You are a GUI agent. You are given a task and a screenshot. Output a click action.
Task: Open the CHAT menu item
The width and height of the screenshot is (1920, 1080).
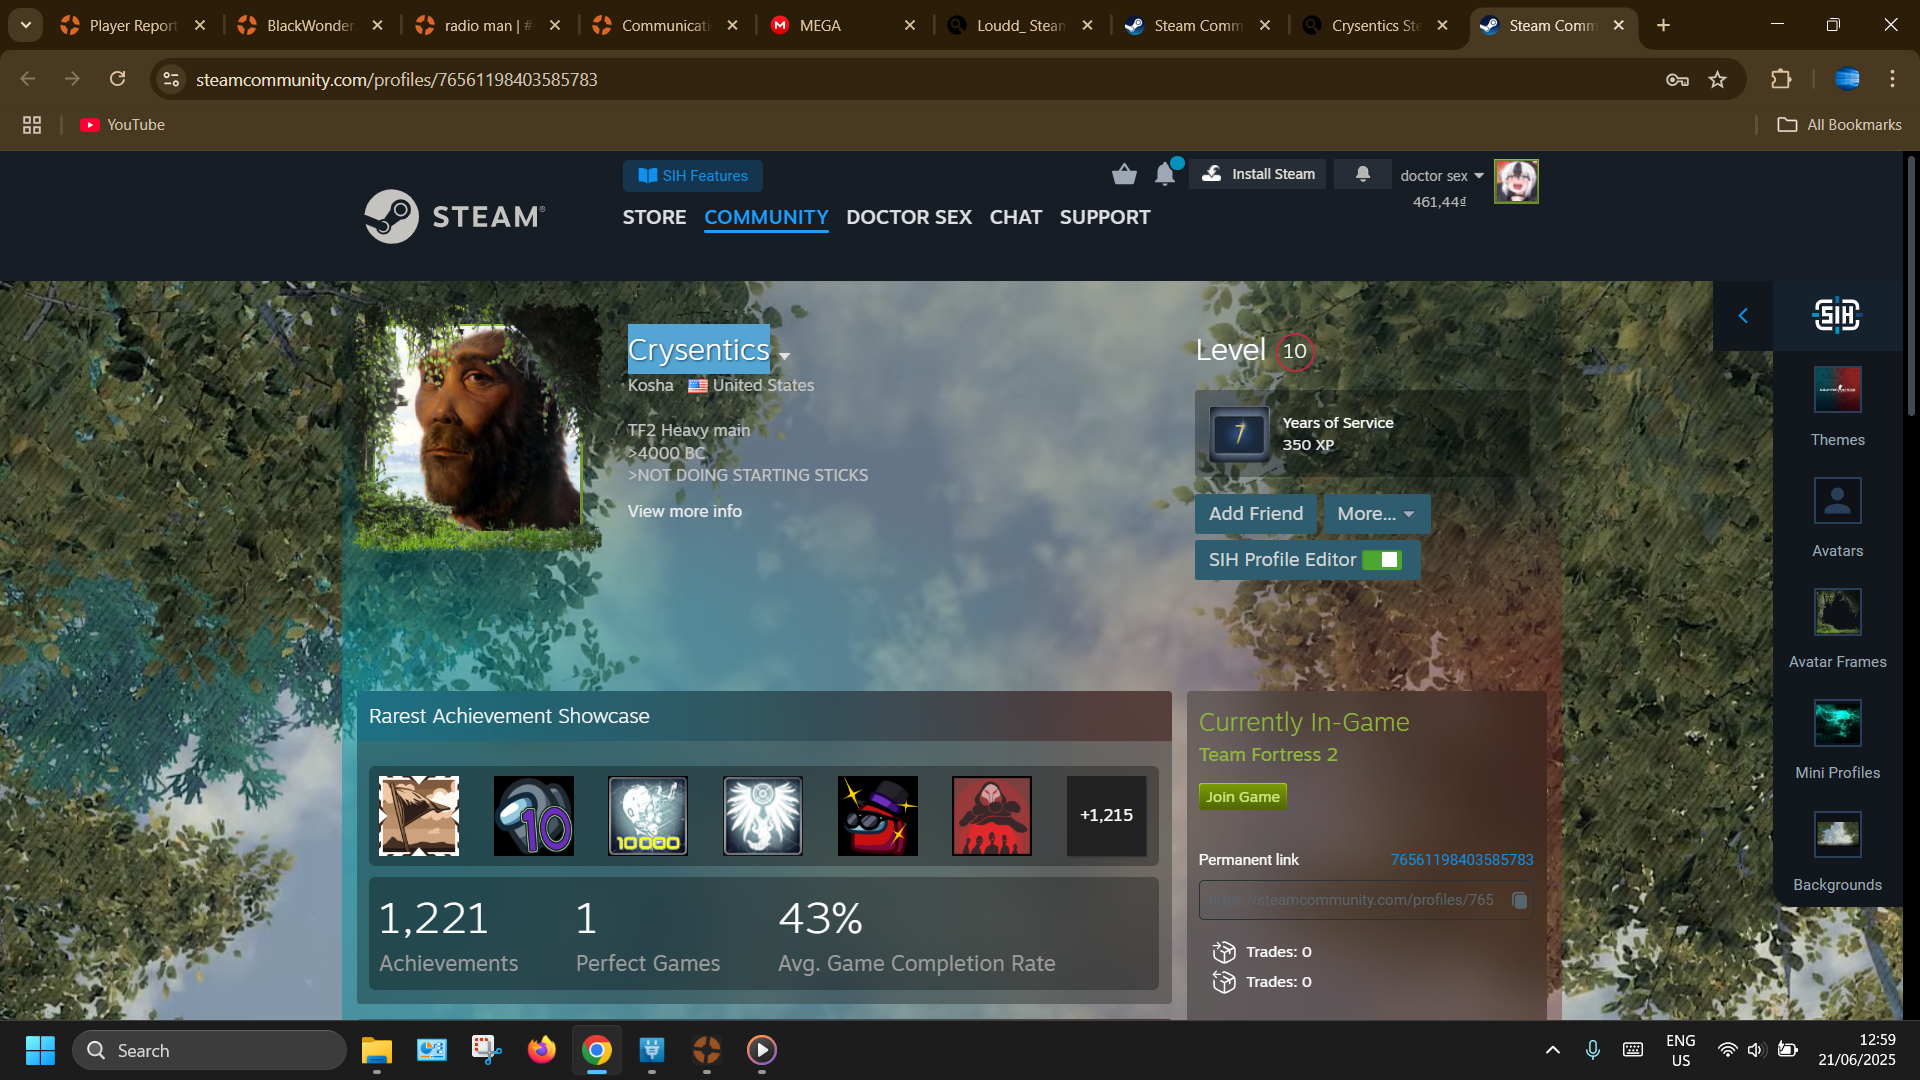pos(1015,217)
